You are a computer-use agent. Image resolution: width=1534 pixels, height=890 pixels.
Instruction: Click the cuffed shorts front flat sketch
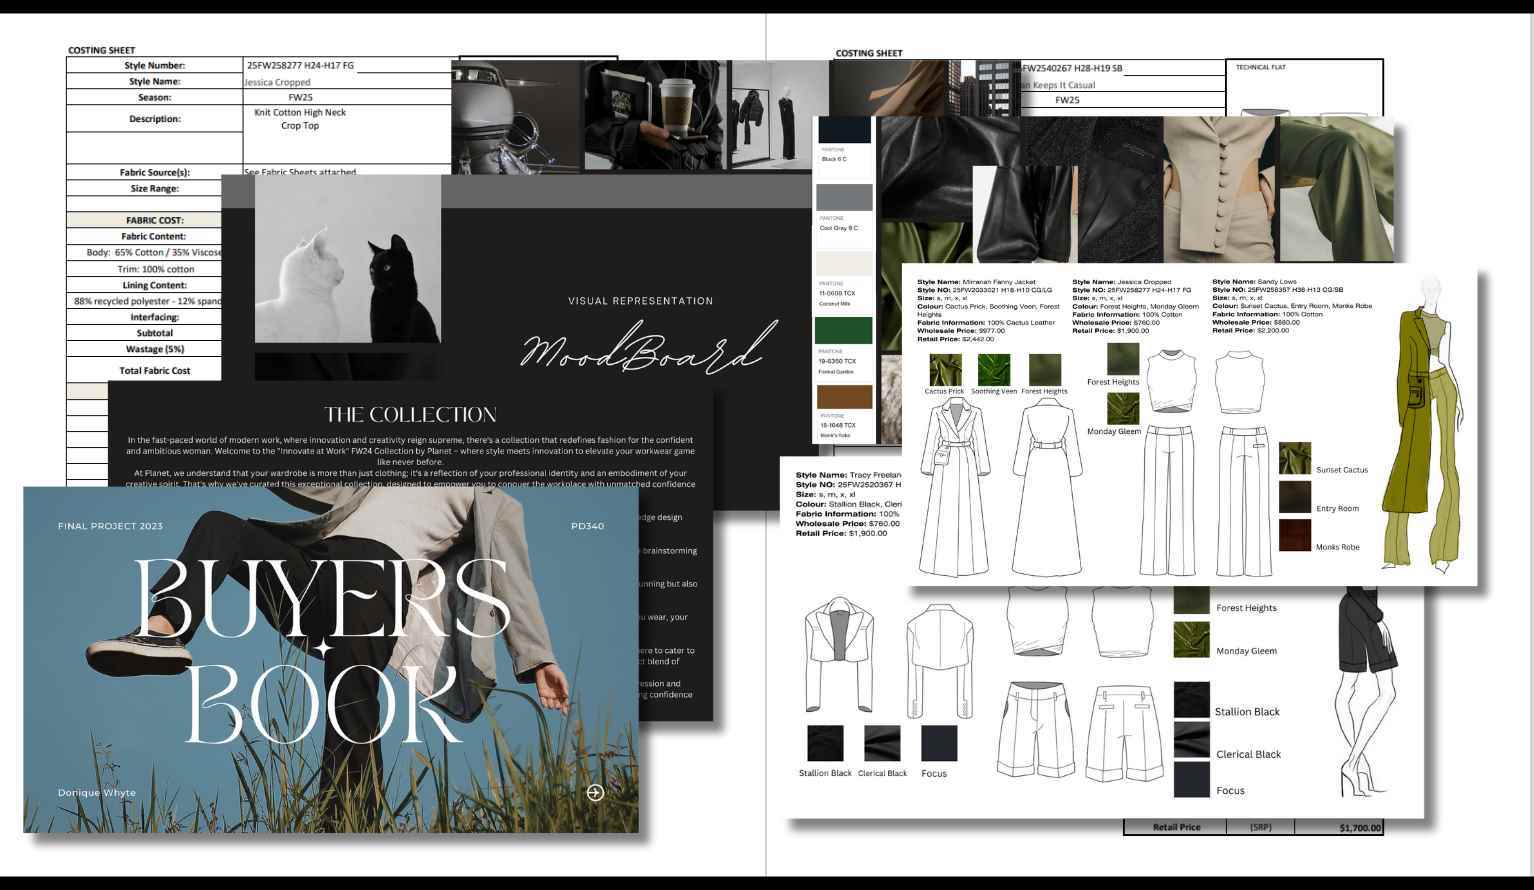tap(1035, 731)
